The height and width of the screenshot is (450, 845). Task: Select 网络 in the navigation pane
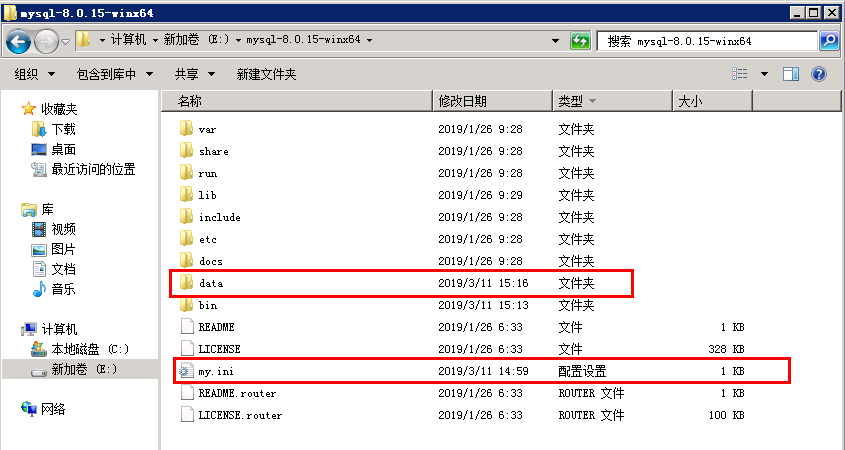click(53, 409)
